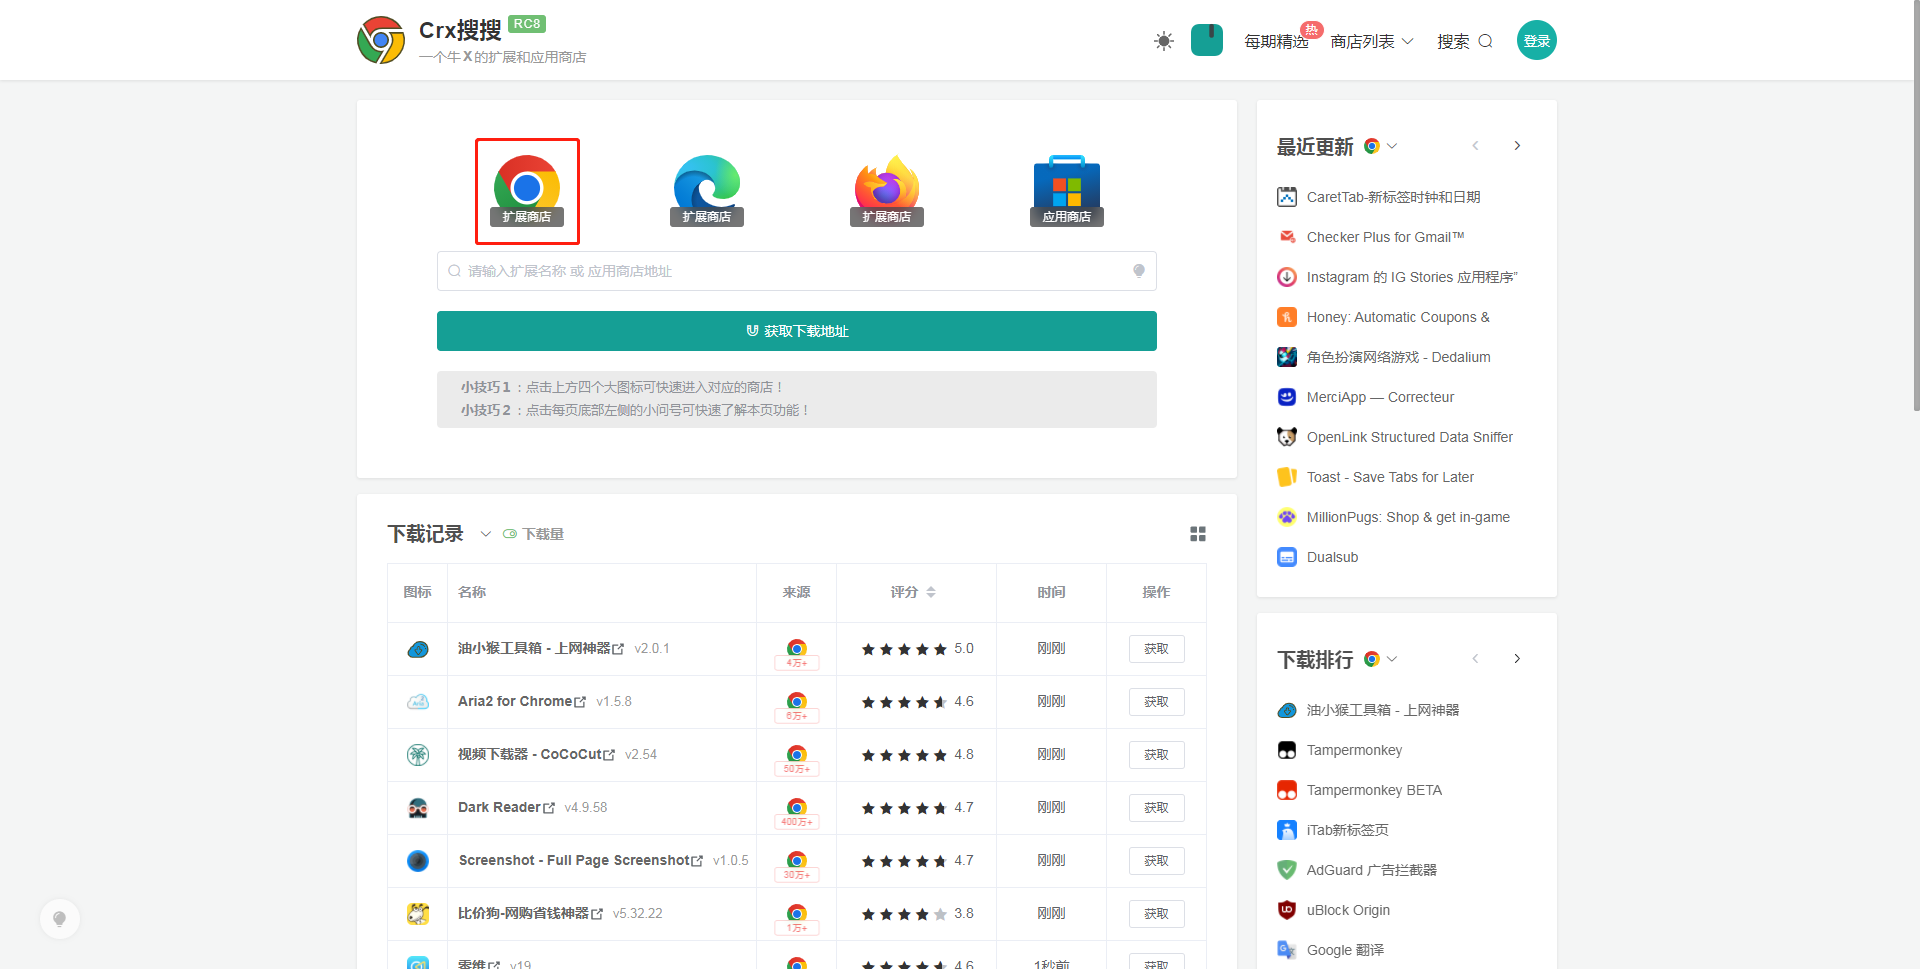Click 获取 button for 油小猴工具箱 row

click(1157, 649)
